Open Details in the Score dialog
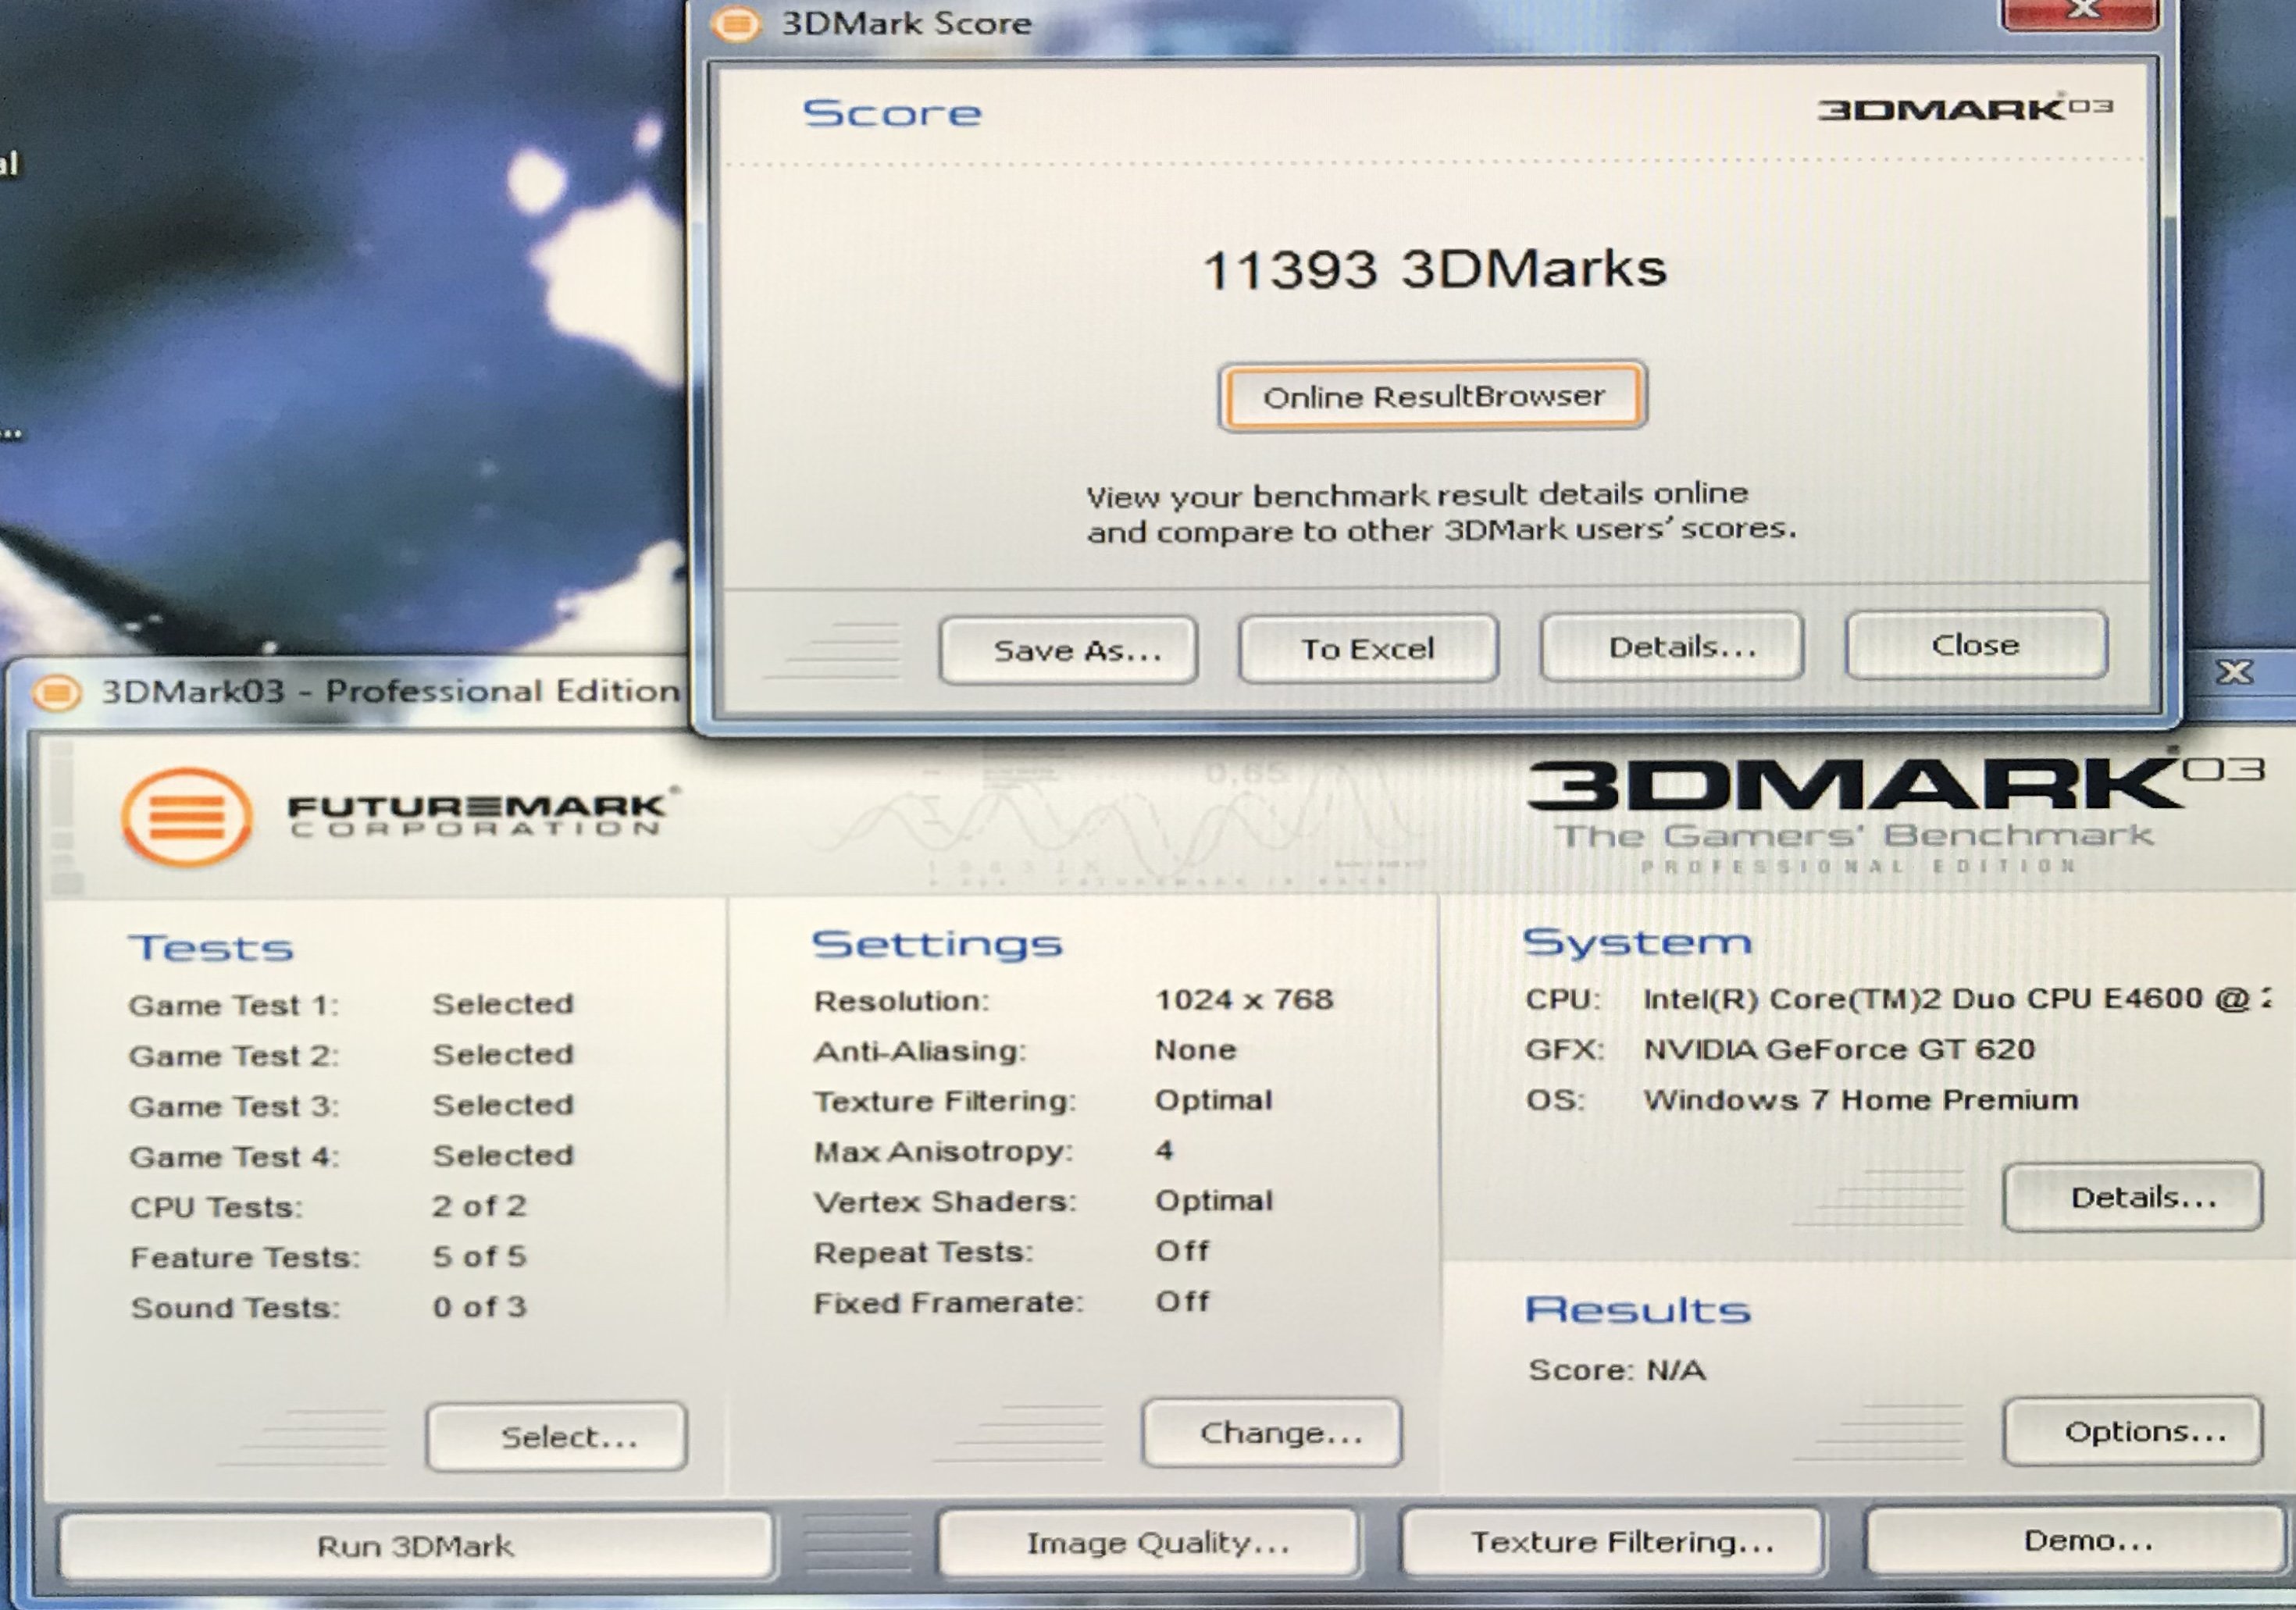 click(1672, 647)
